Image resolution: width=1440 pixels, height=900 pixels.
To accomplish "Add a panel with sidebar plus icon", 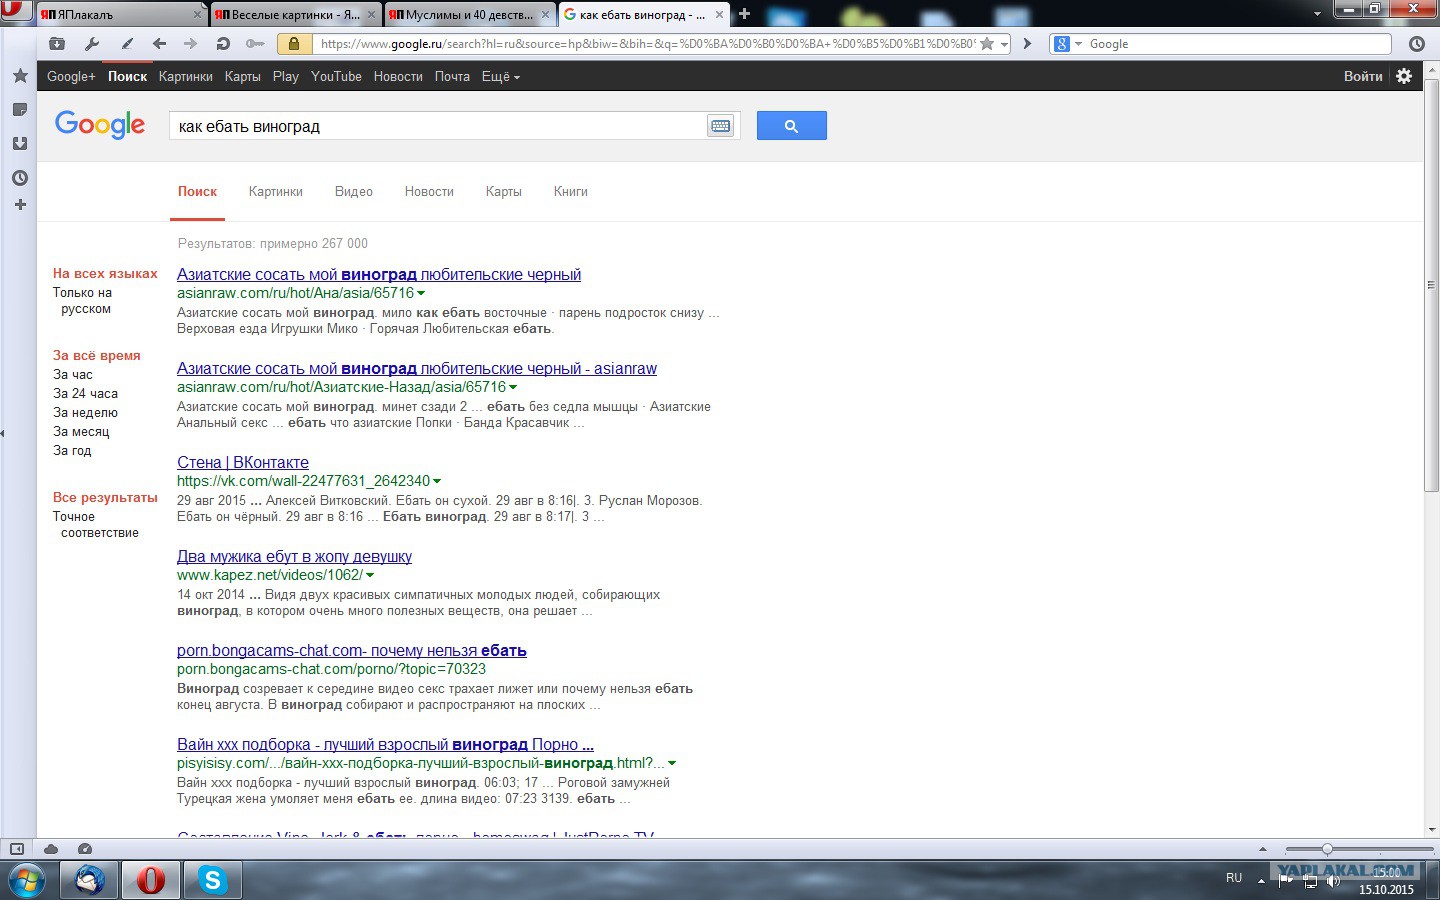I will coord(19,204).
